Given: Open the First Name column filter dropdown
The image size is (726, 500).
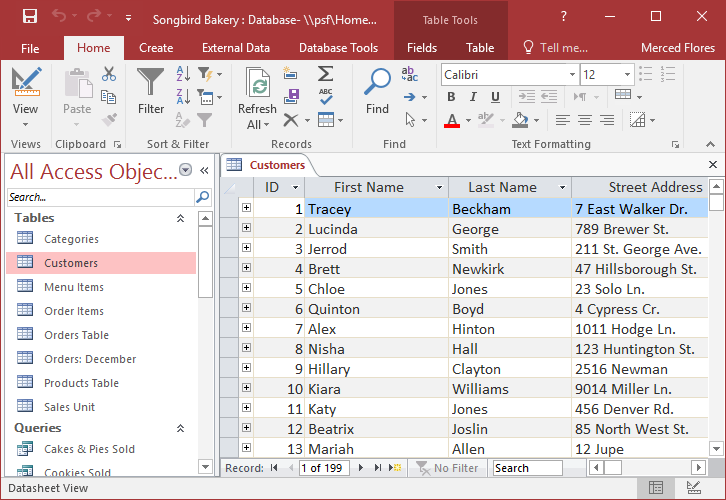Looking at the screenshot, I should pyautogui.click(x=438, y=188).
